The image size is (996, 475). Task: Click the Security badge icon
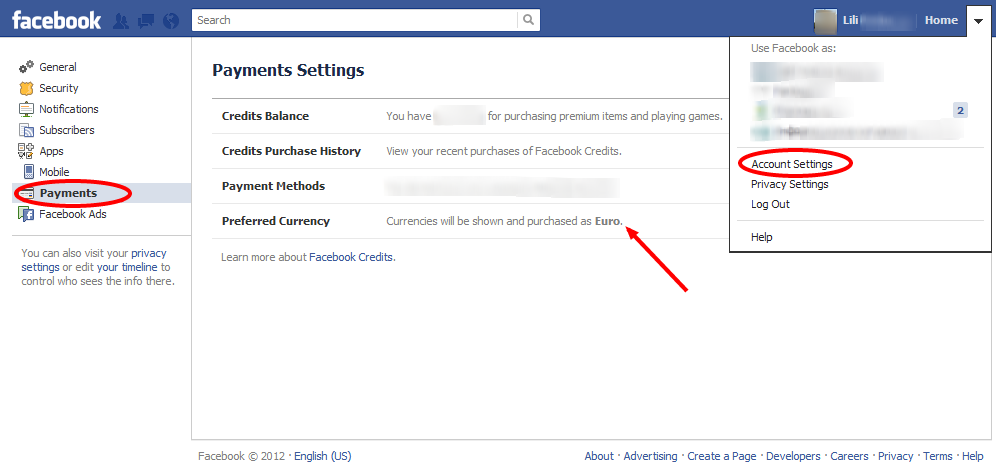pyautogui.click(x=26, y=88)
